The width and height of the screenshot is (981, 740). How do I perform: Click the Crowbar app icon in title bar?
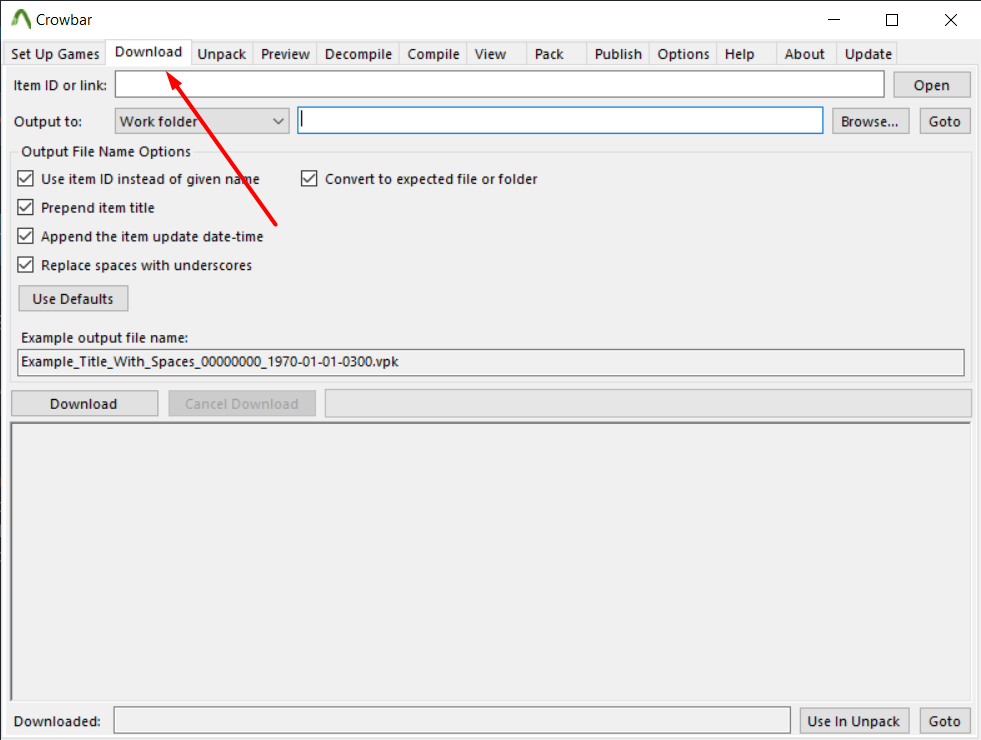(21, 19)
